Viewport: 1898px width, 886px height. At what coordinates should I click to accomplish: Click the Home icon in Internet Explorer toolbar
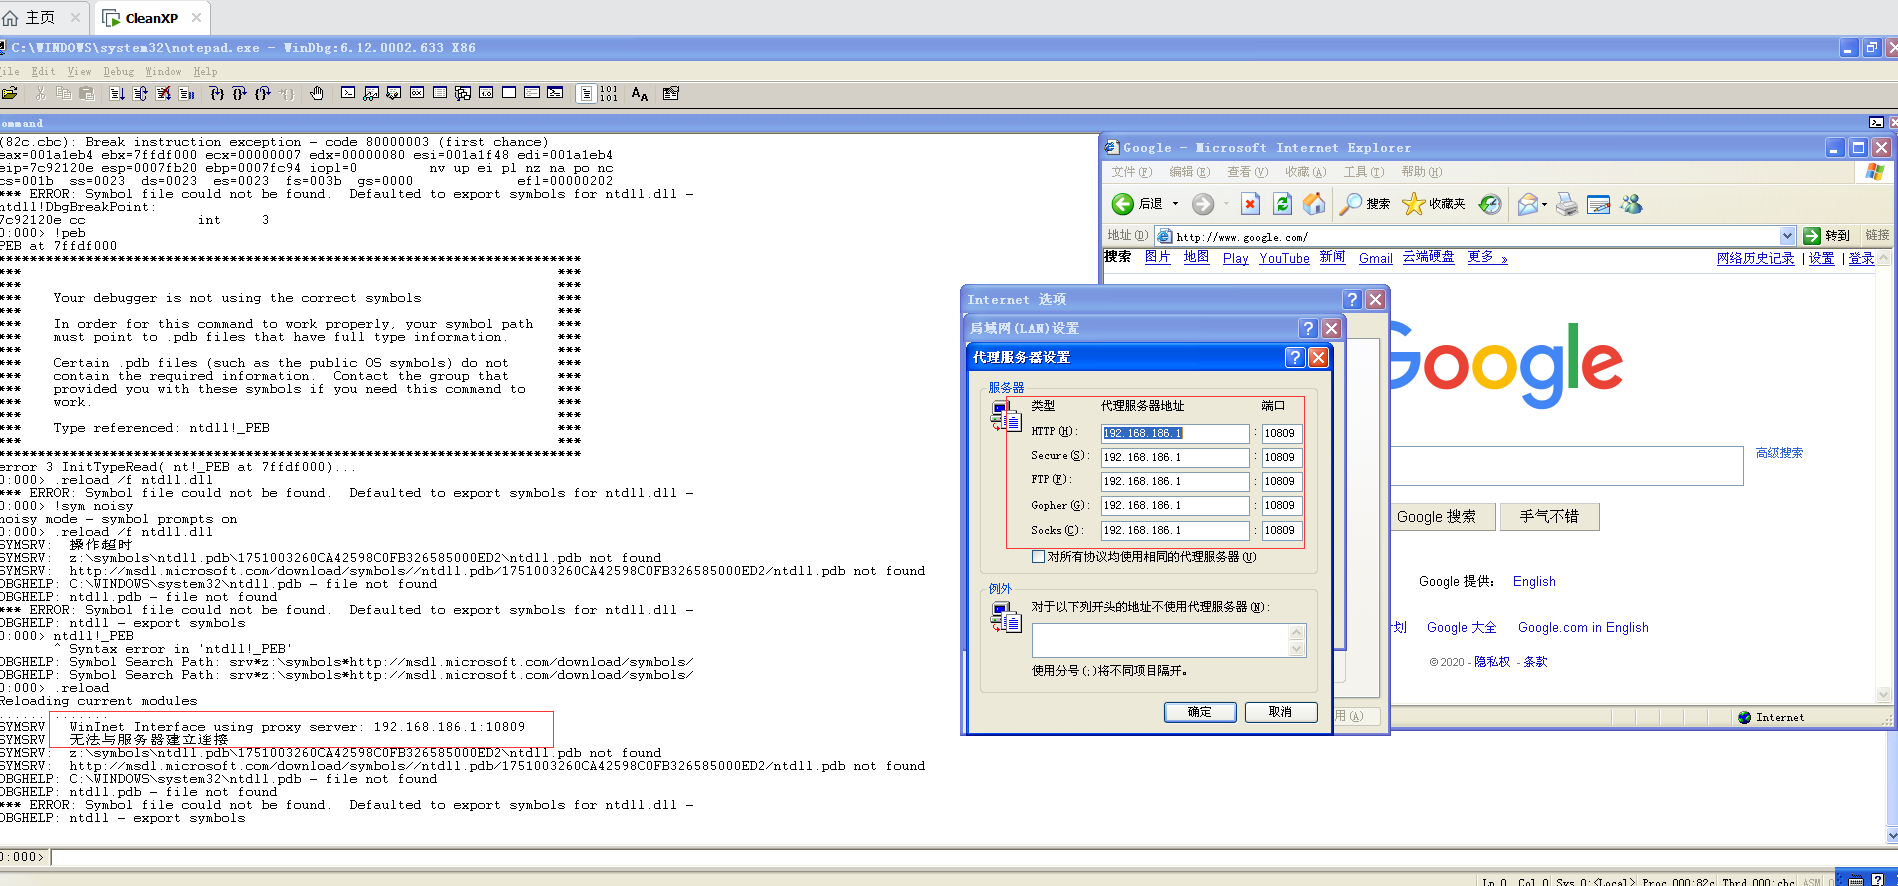point(1314,204)
